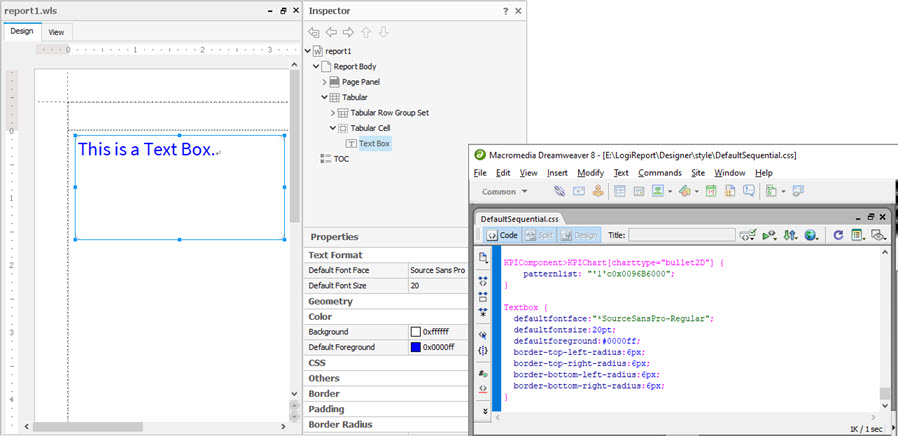Click the Email Link icon in Dreamweaver
The image size is (898, 436).
[578, 191]
